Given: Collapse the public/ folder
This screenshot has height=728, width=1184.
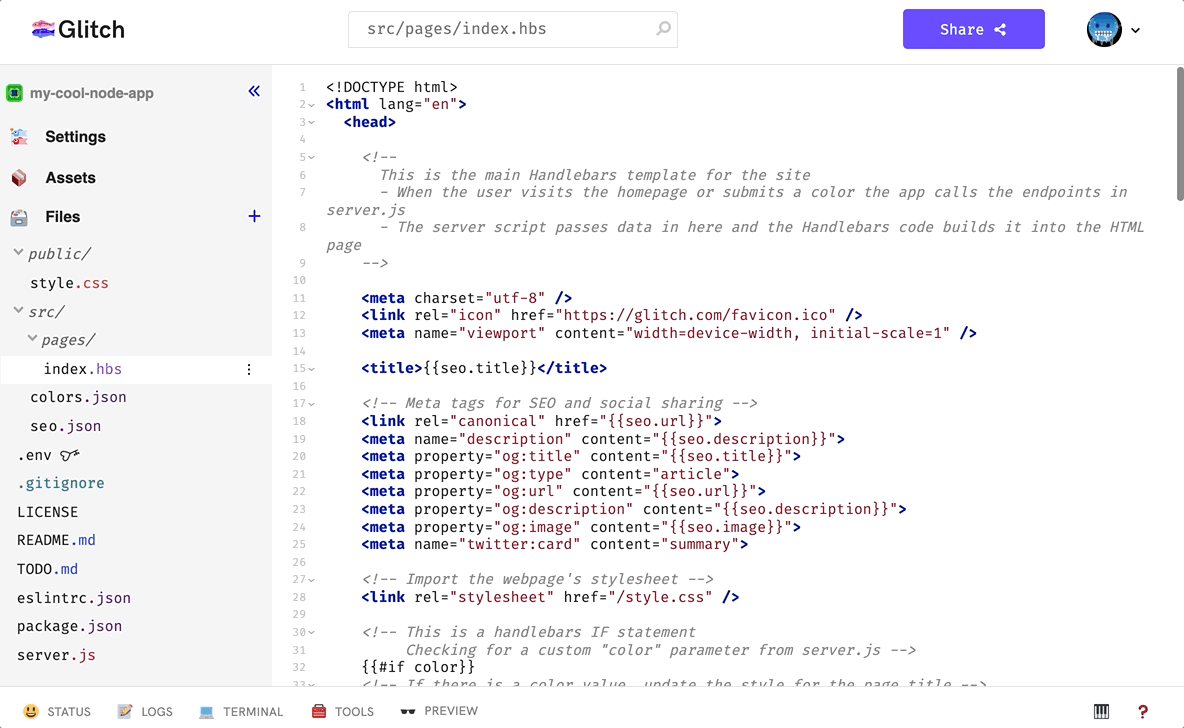Looking at the screenshot, I should tap(19, 254).
